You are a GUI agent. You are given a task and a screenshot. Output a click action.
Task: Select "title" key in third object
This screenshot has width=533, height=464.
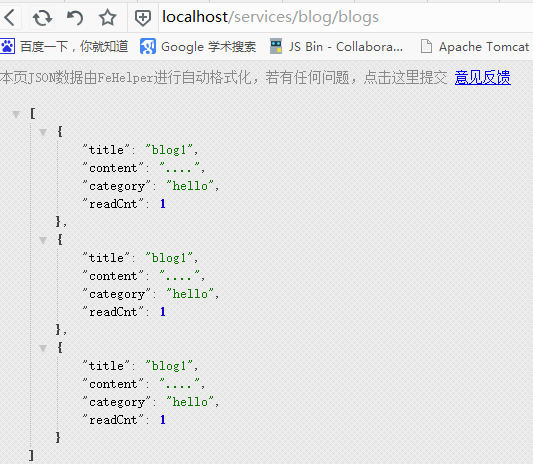(x=106, y=366)
